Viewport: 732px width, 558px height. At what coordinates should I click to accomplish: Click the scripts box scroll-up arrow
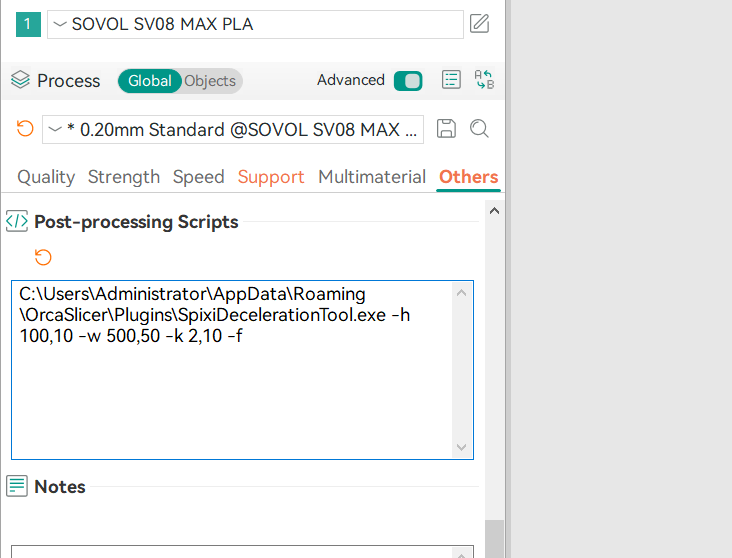click(x=462, y=293)
